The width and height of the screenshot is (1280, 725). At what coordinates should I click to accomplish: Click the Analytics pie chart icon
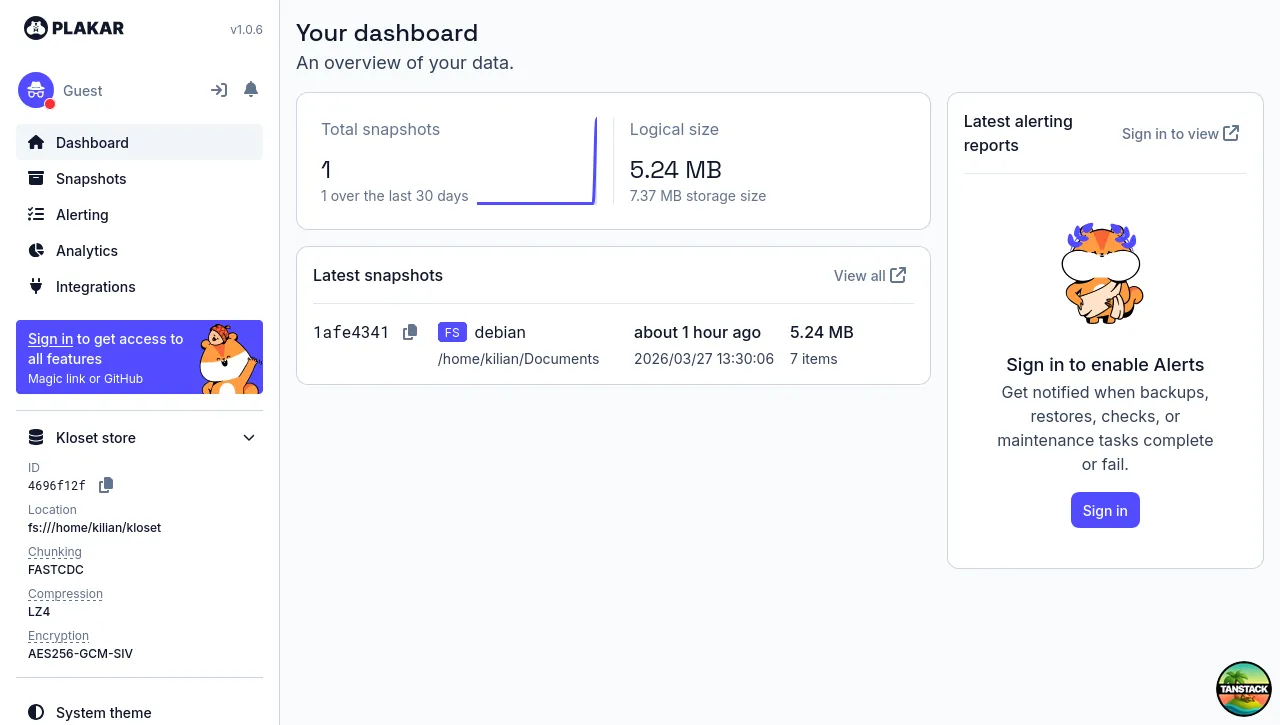click(x=36, y=250)
